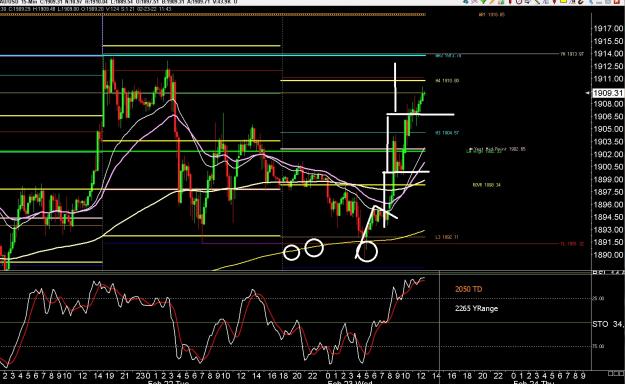Click the 1894.50 price axis label
625x384 pixels.
608,217
